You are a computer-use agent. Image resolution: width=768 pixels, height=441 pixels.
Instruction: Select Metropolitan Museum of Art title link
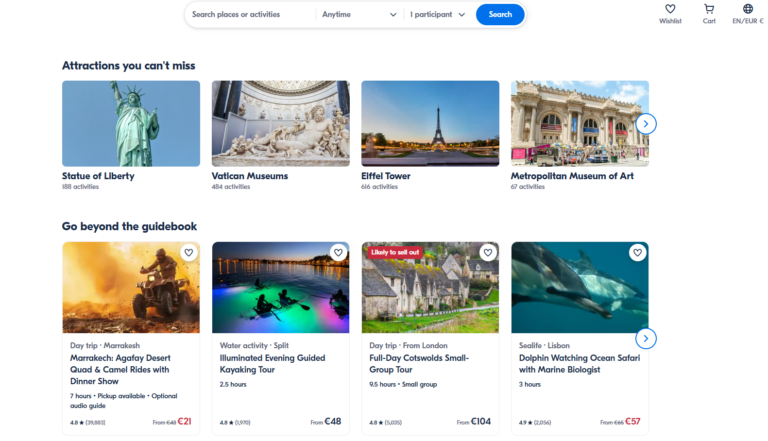(x=572, y=176)
